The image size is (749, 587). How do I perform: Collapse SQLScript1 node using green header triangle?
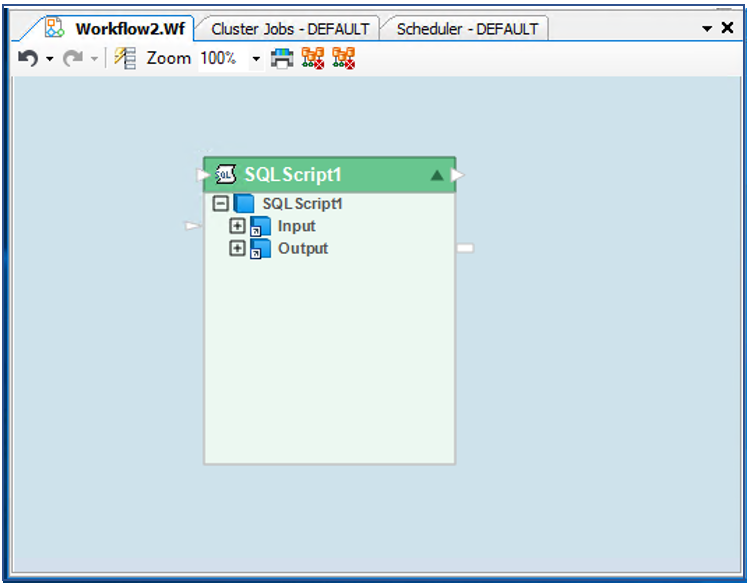coord(436,175)
